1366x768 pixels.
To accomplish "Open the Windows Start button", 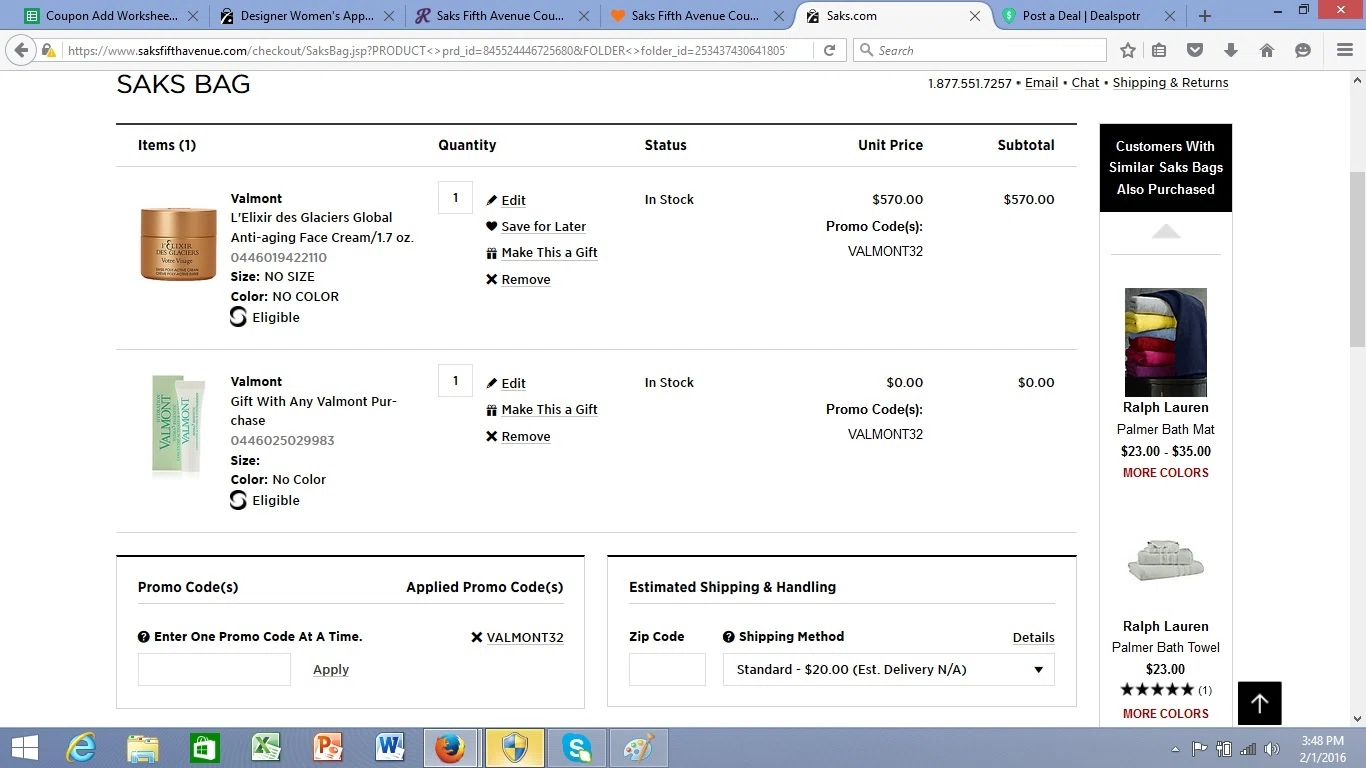I will click(x=24, y=748).
